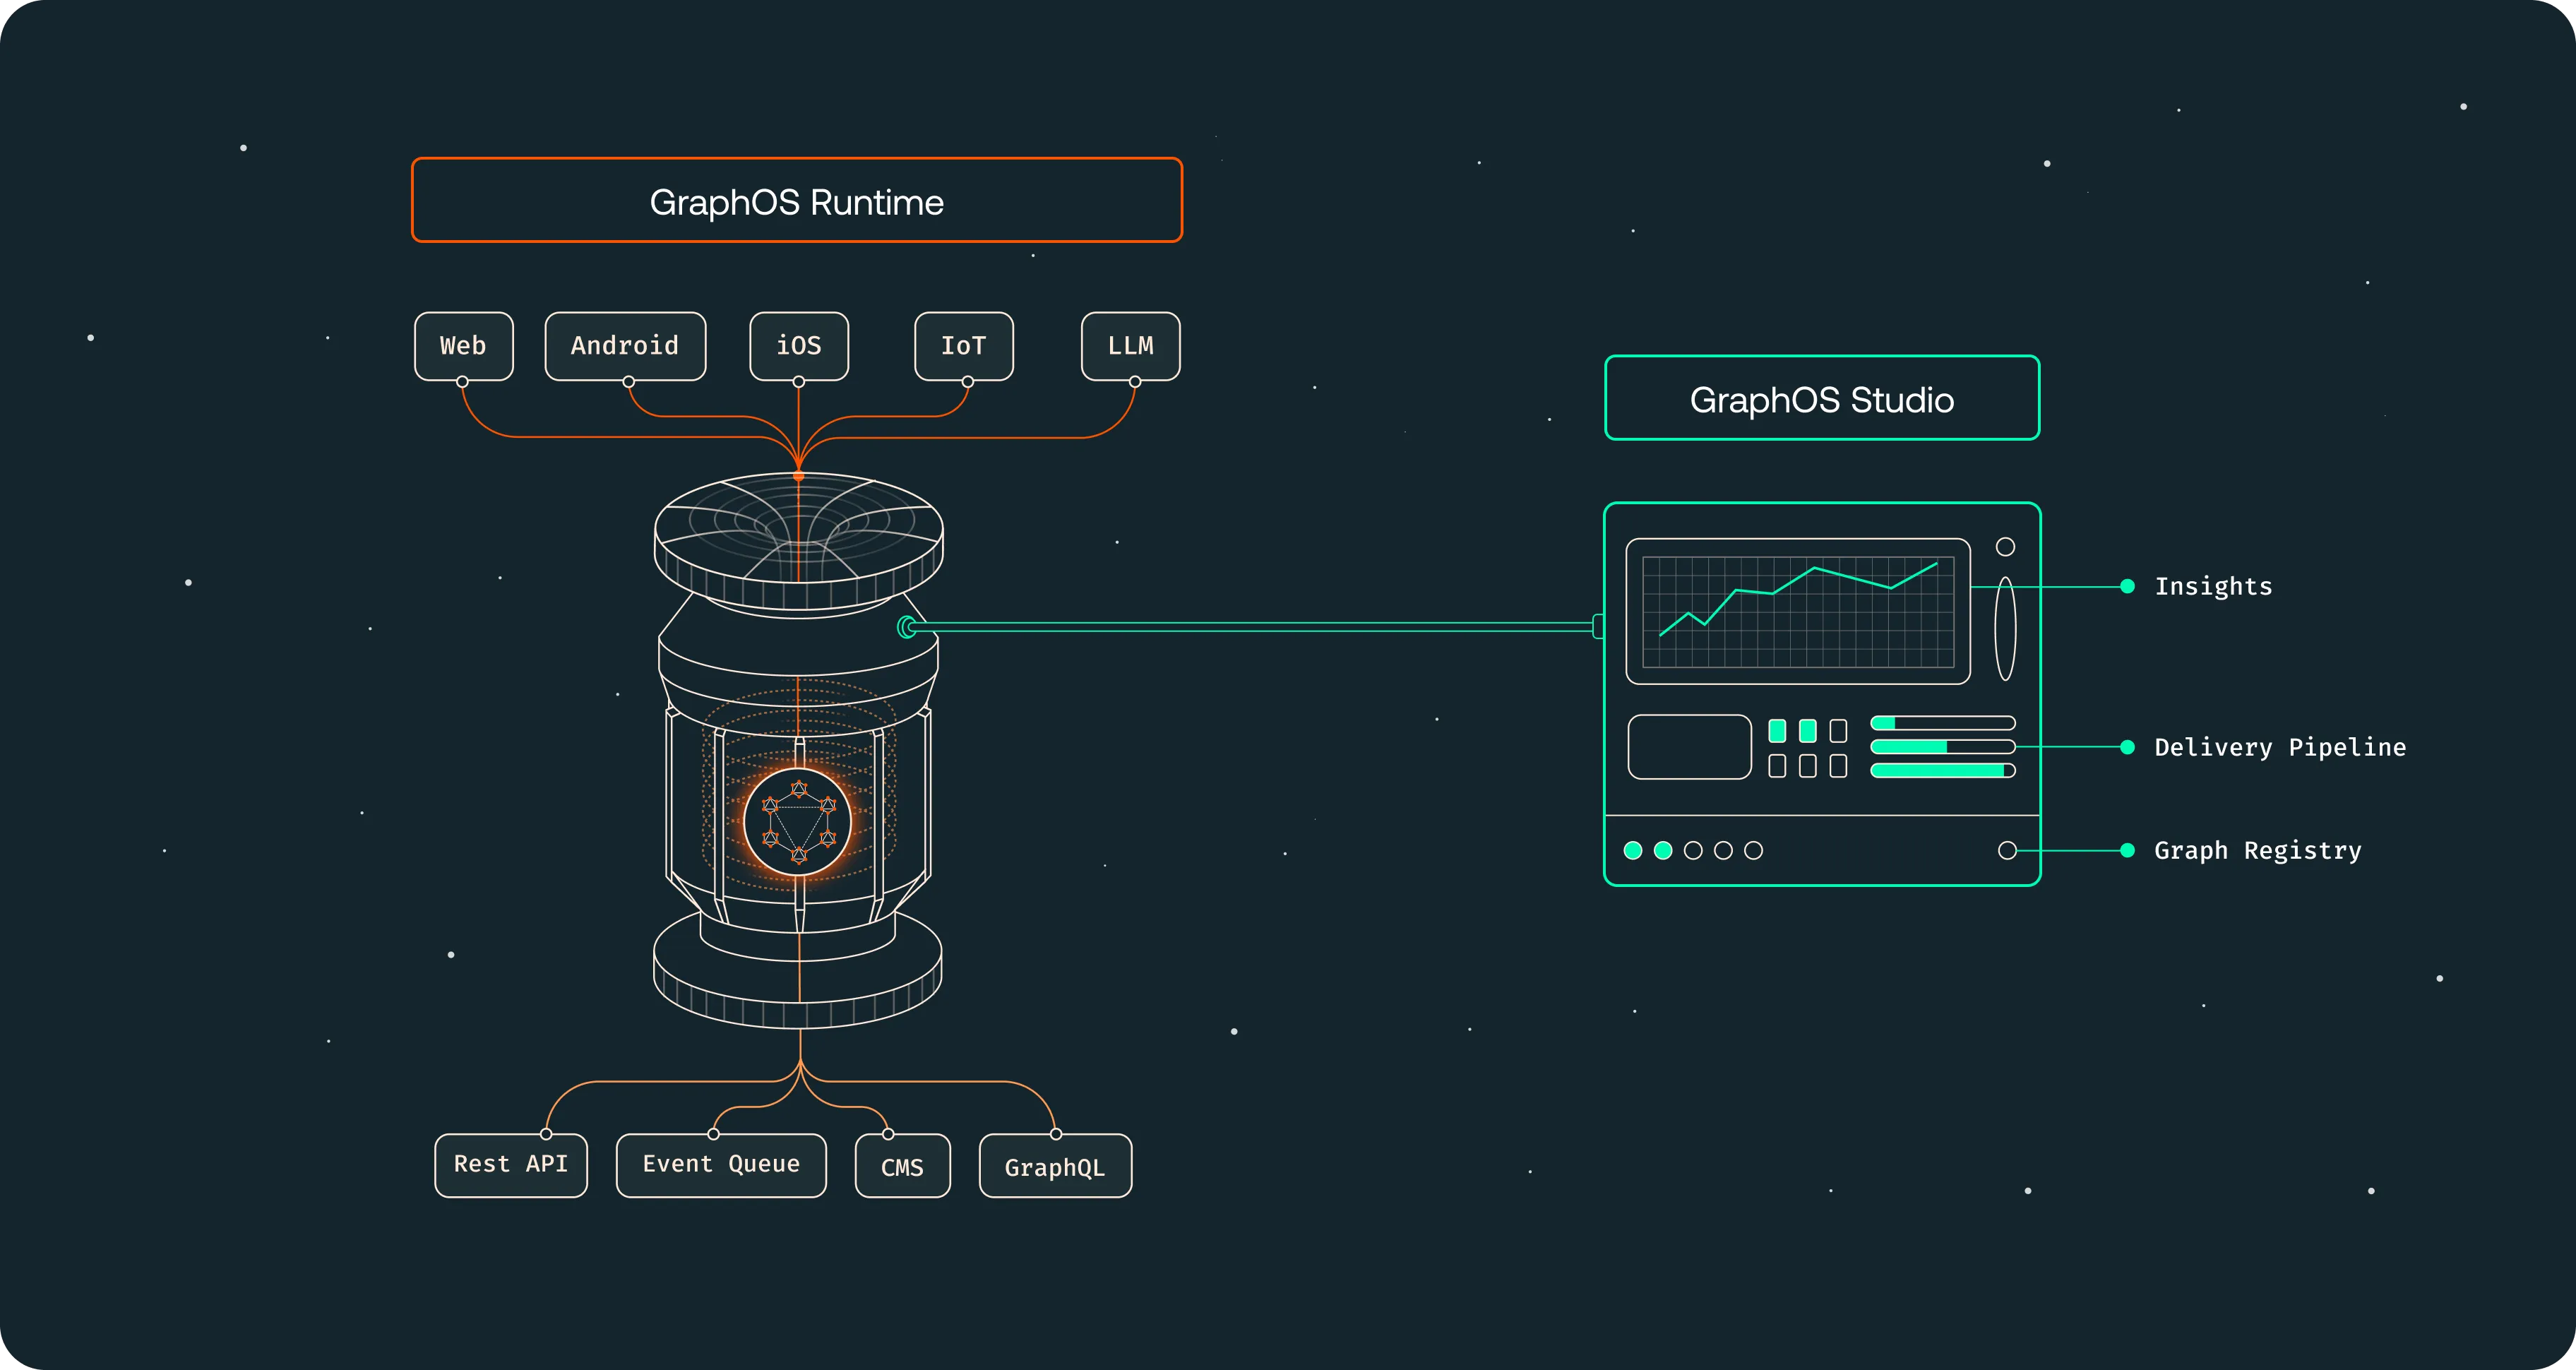The image size is (2576, 1370).
Task: Click the blank rounded rectangle in Studio panel
Action: coord(1690,747)
